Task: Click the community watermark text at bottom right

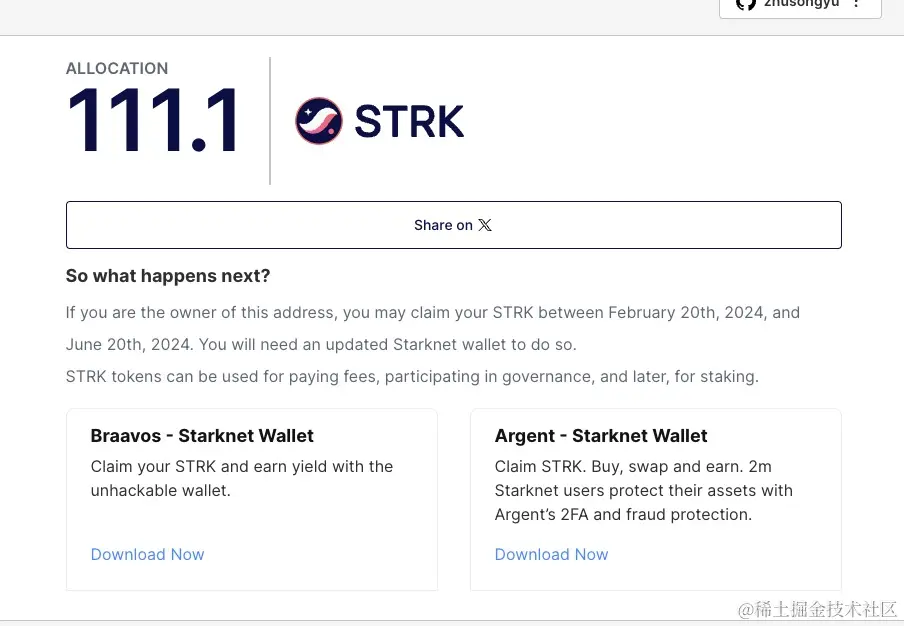Action: pyautogui.click(x=818, y=609)
